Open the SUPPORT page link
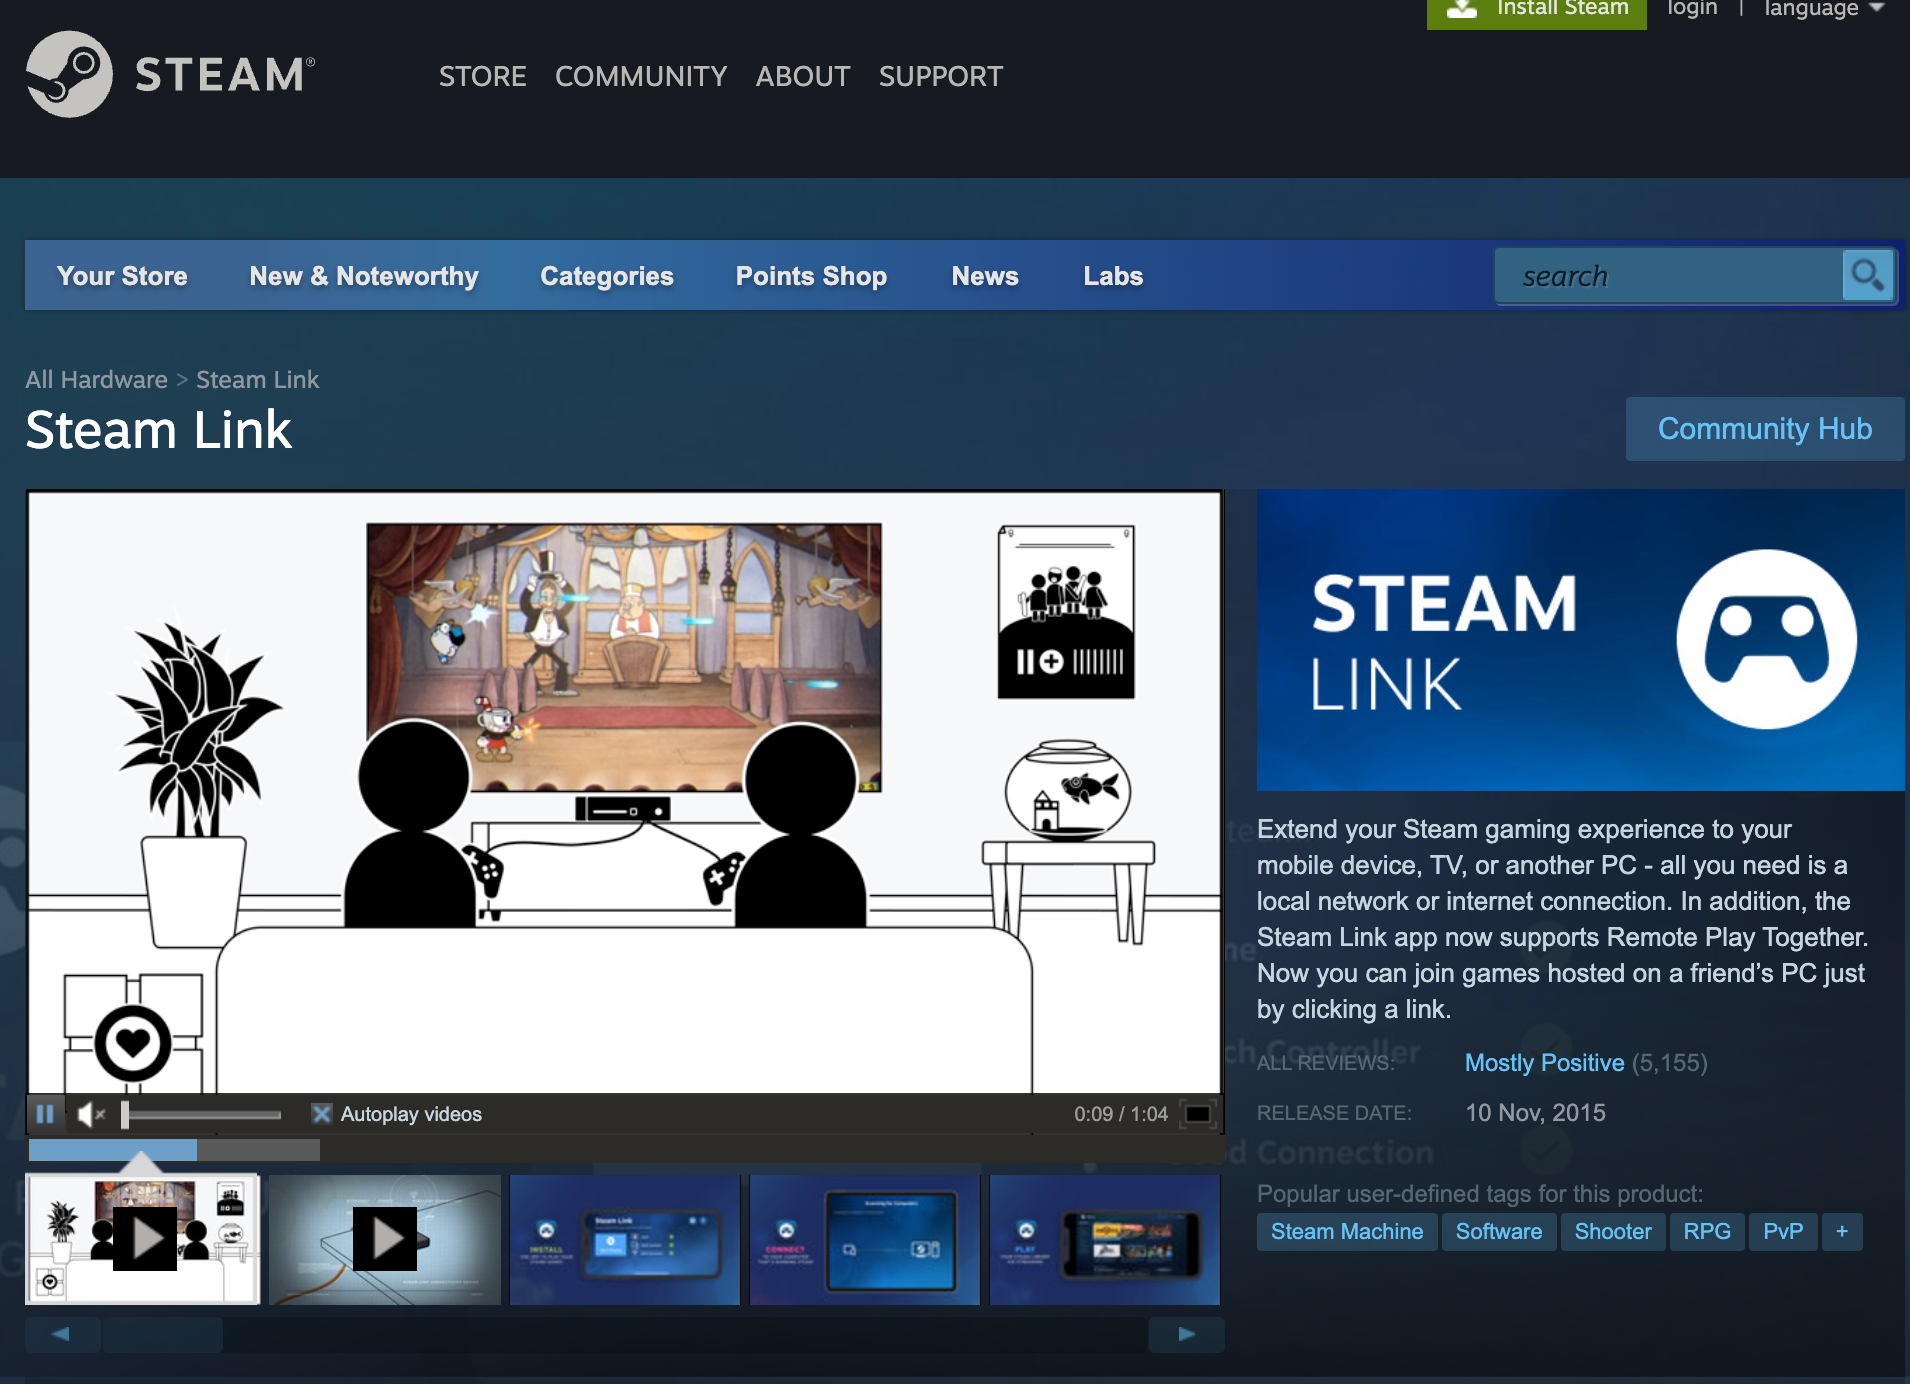The width and height of the screenshot is (1910, 1384). click(941, 76)
